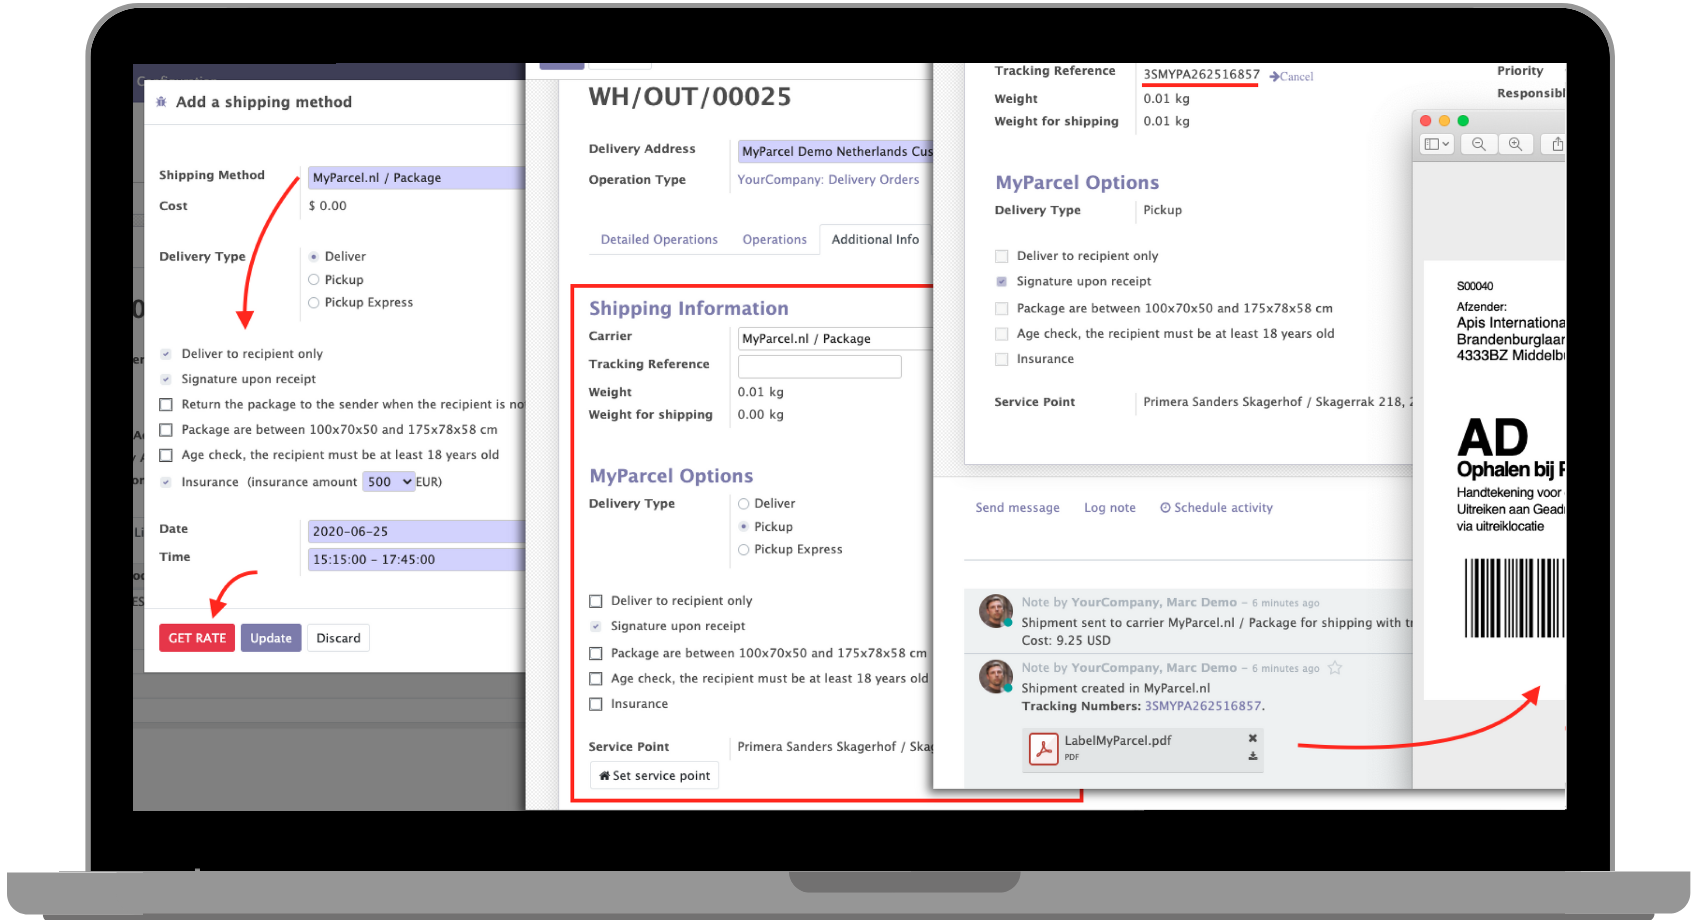Zoom out in the Preview window toolbar
Viewport: 1696px width, 920px height.
[1479, 144]
